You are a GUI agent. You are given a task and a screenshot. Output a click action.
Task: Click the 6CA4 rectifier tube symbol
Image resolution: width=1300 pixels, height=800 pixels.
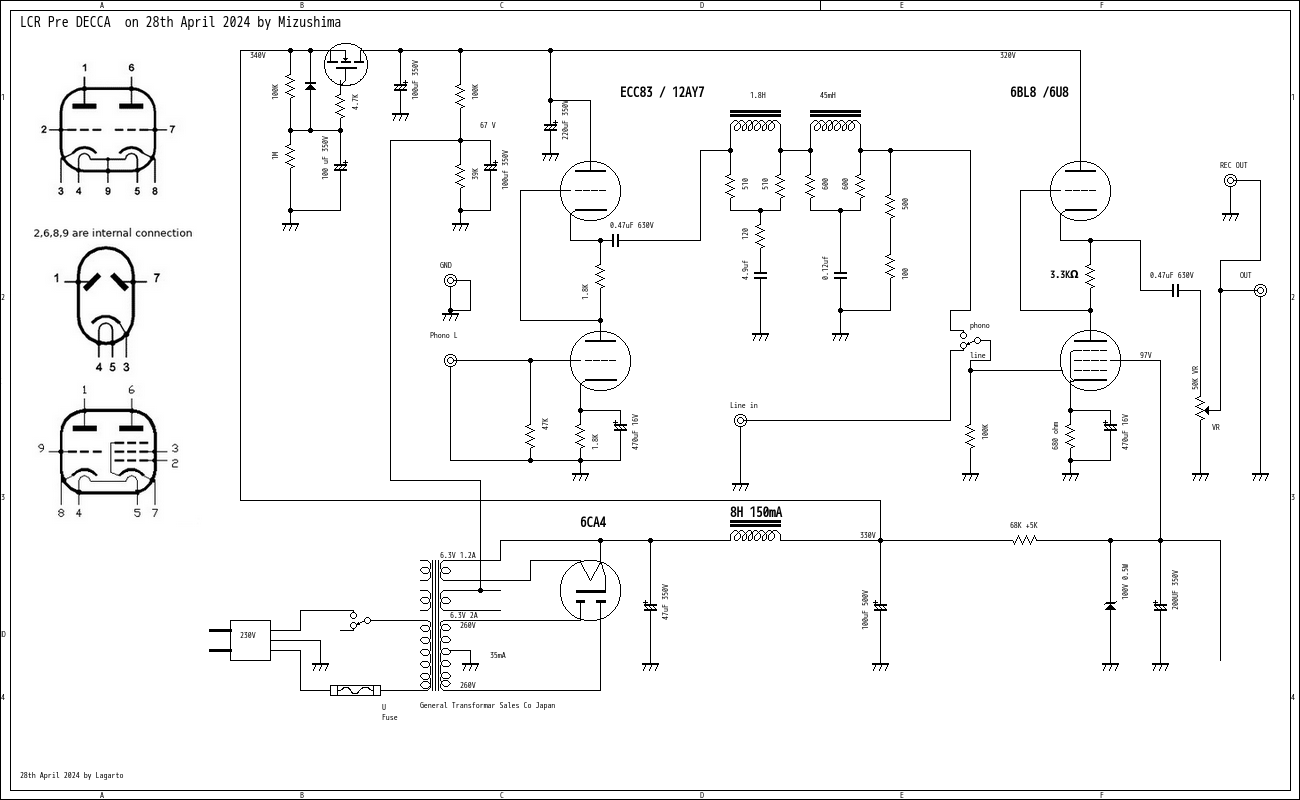(x=590, y=590)
